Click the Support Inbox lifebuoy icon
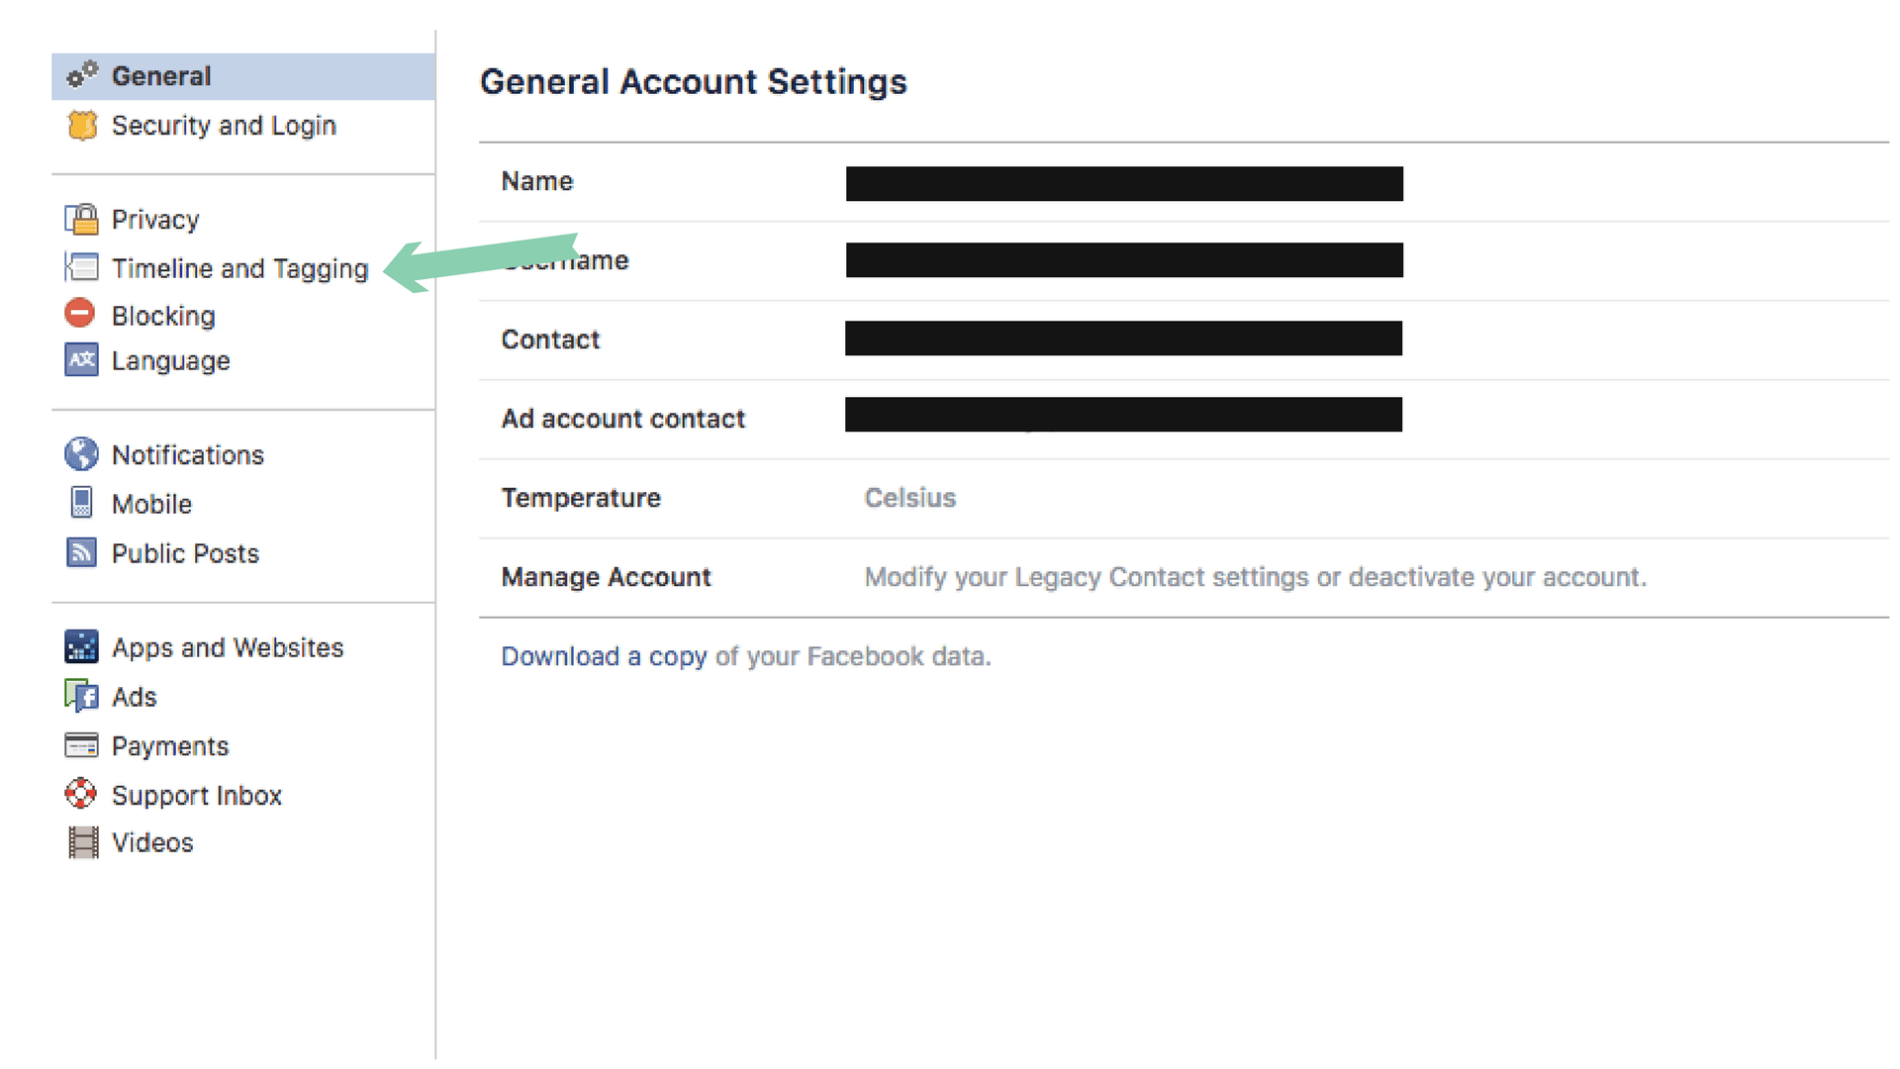 82,794
